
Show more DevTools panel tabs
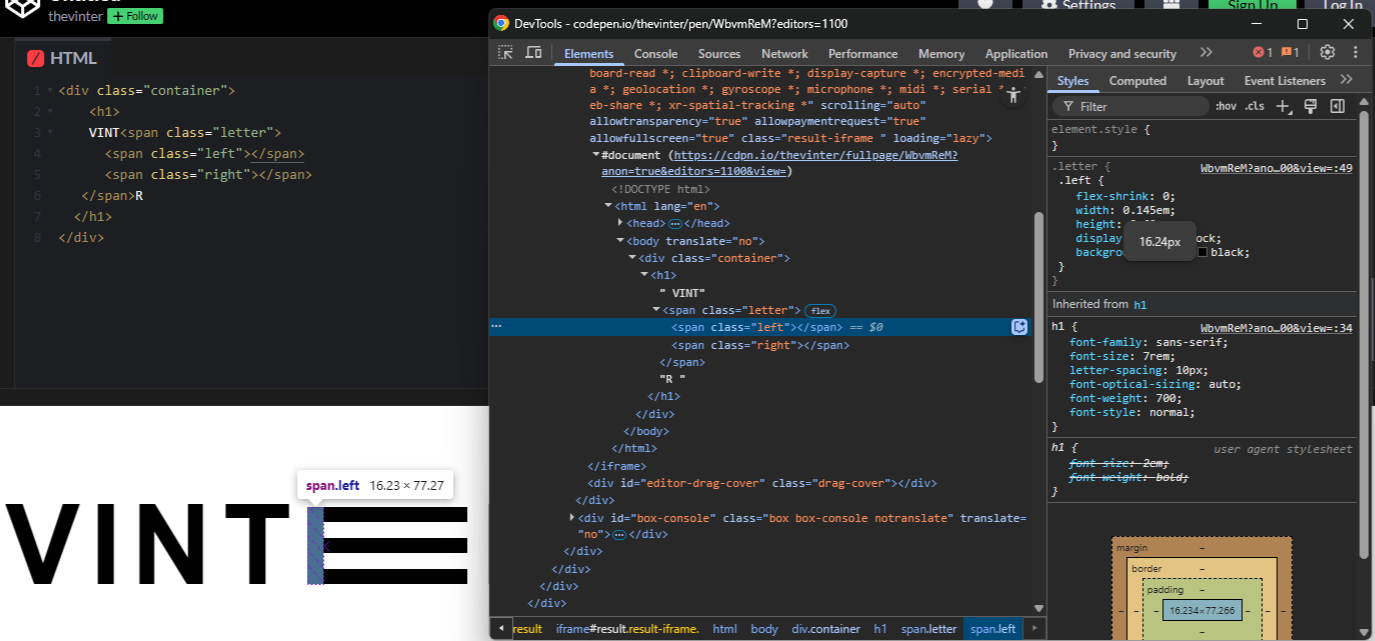point(1206,53)
